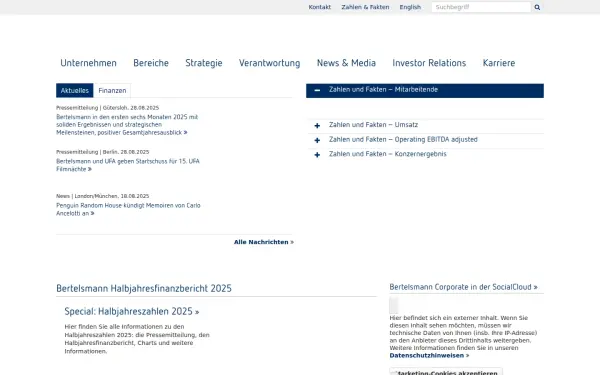Click the News | London/München date line
600x375 pixels.
click(x=103, y=196)
